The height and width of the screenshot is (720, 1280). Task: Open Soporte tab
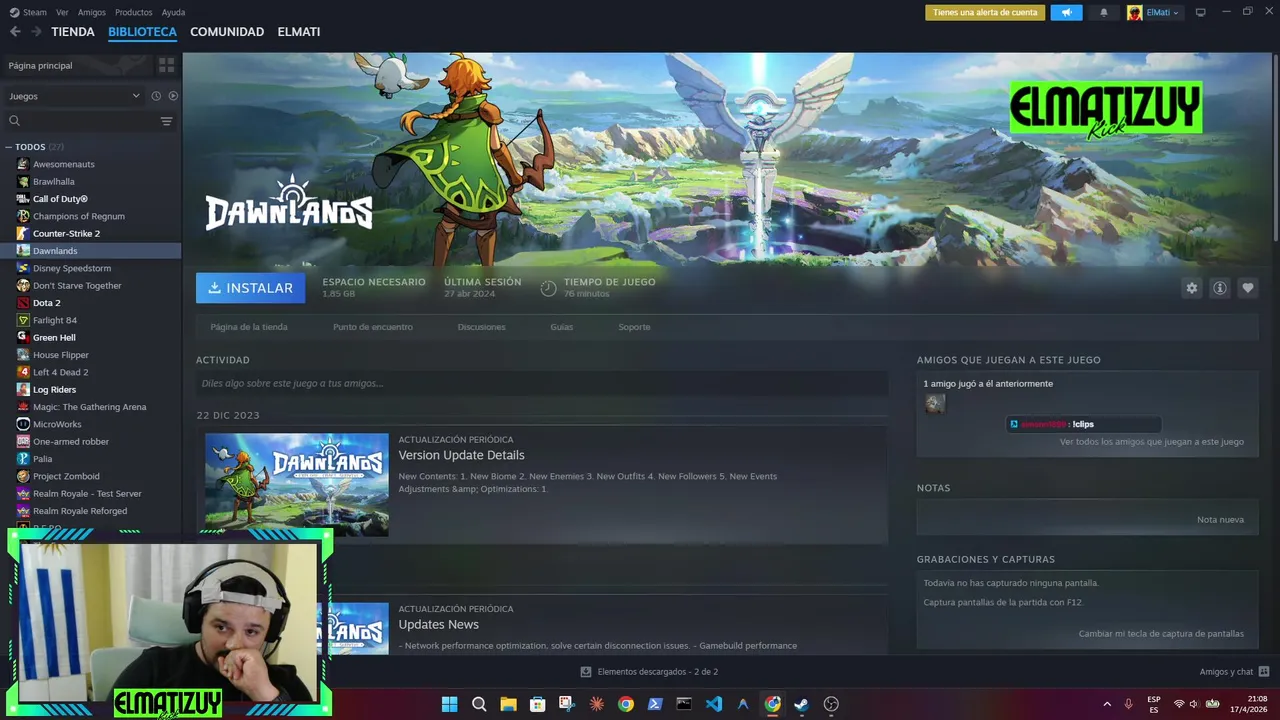(x=634, y=327)
